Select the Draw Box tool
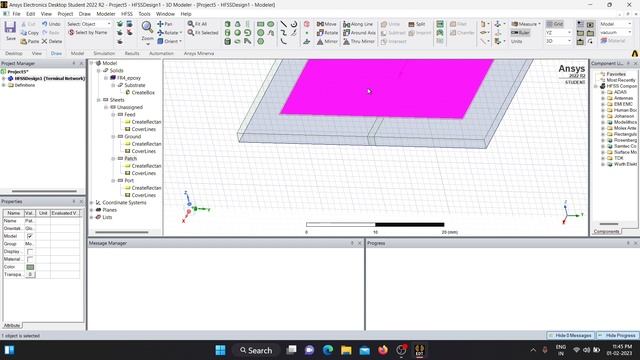This screenshot has height=360, width=640. 228,24
